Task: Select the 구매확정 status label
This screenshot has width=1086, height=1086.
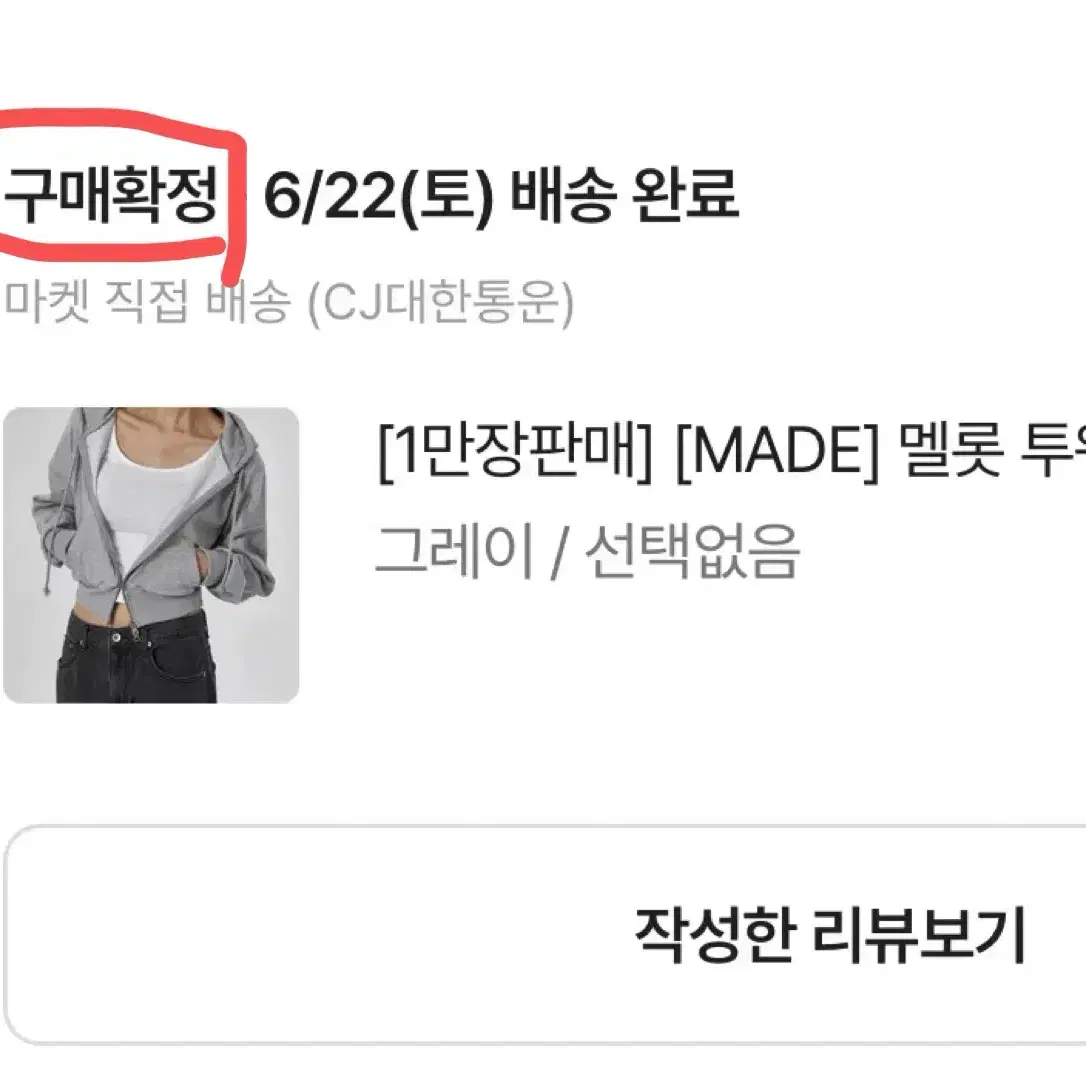Action: [111, 195]
